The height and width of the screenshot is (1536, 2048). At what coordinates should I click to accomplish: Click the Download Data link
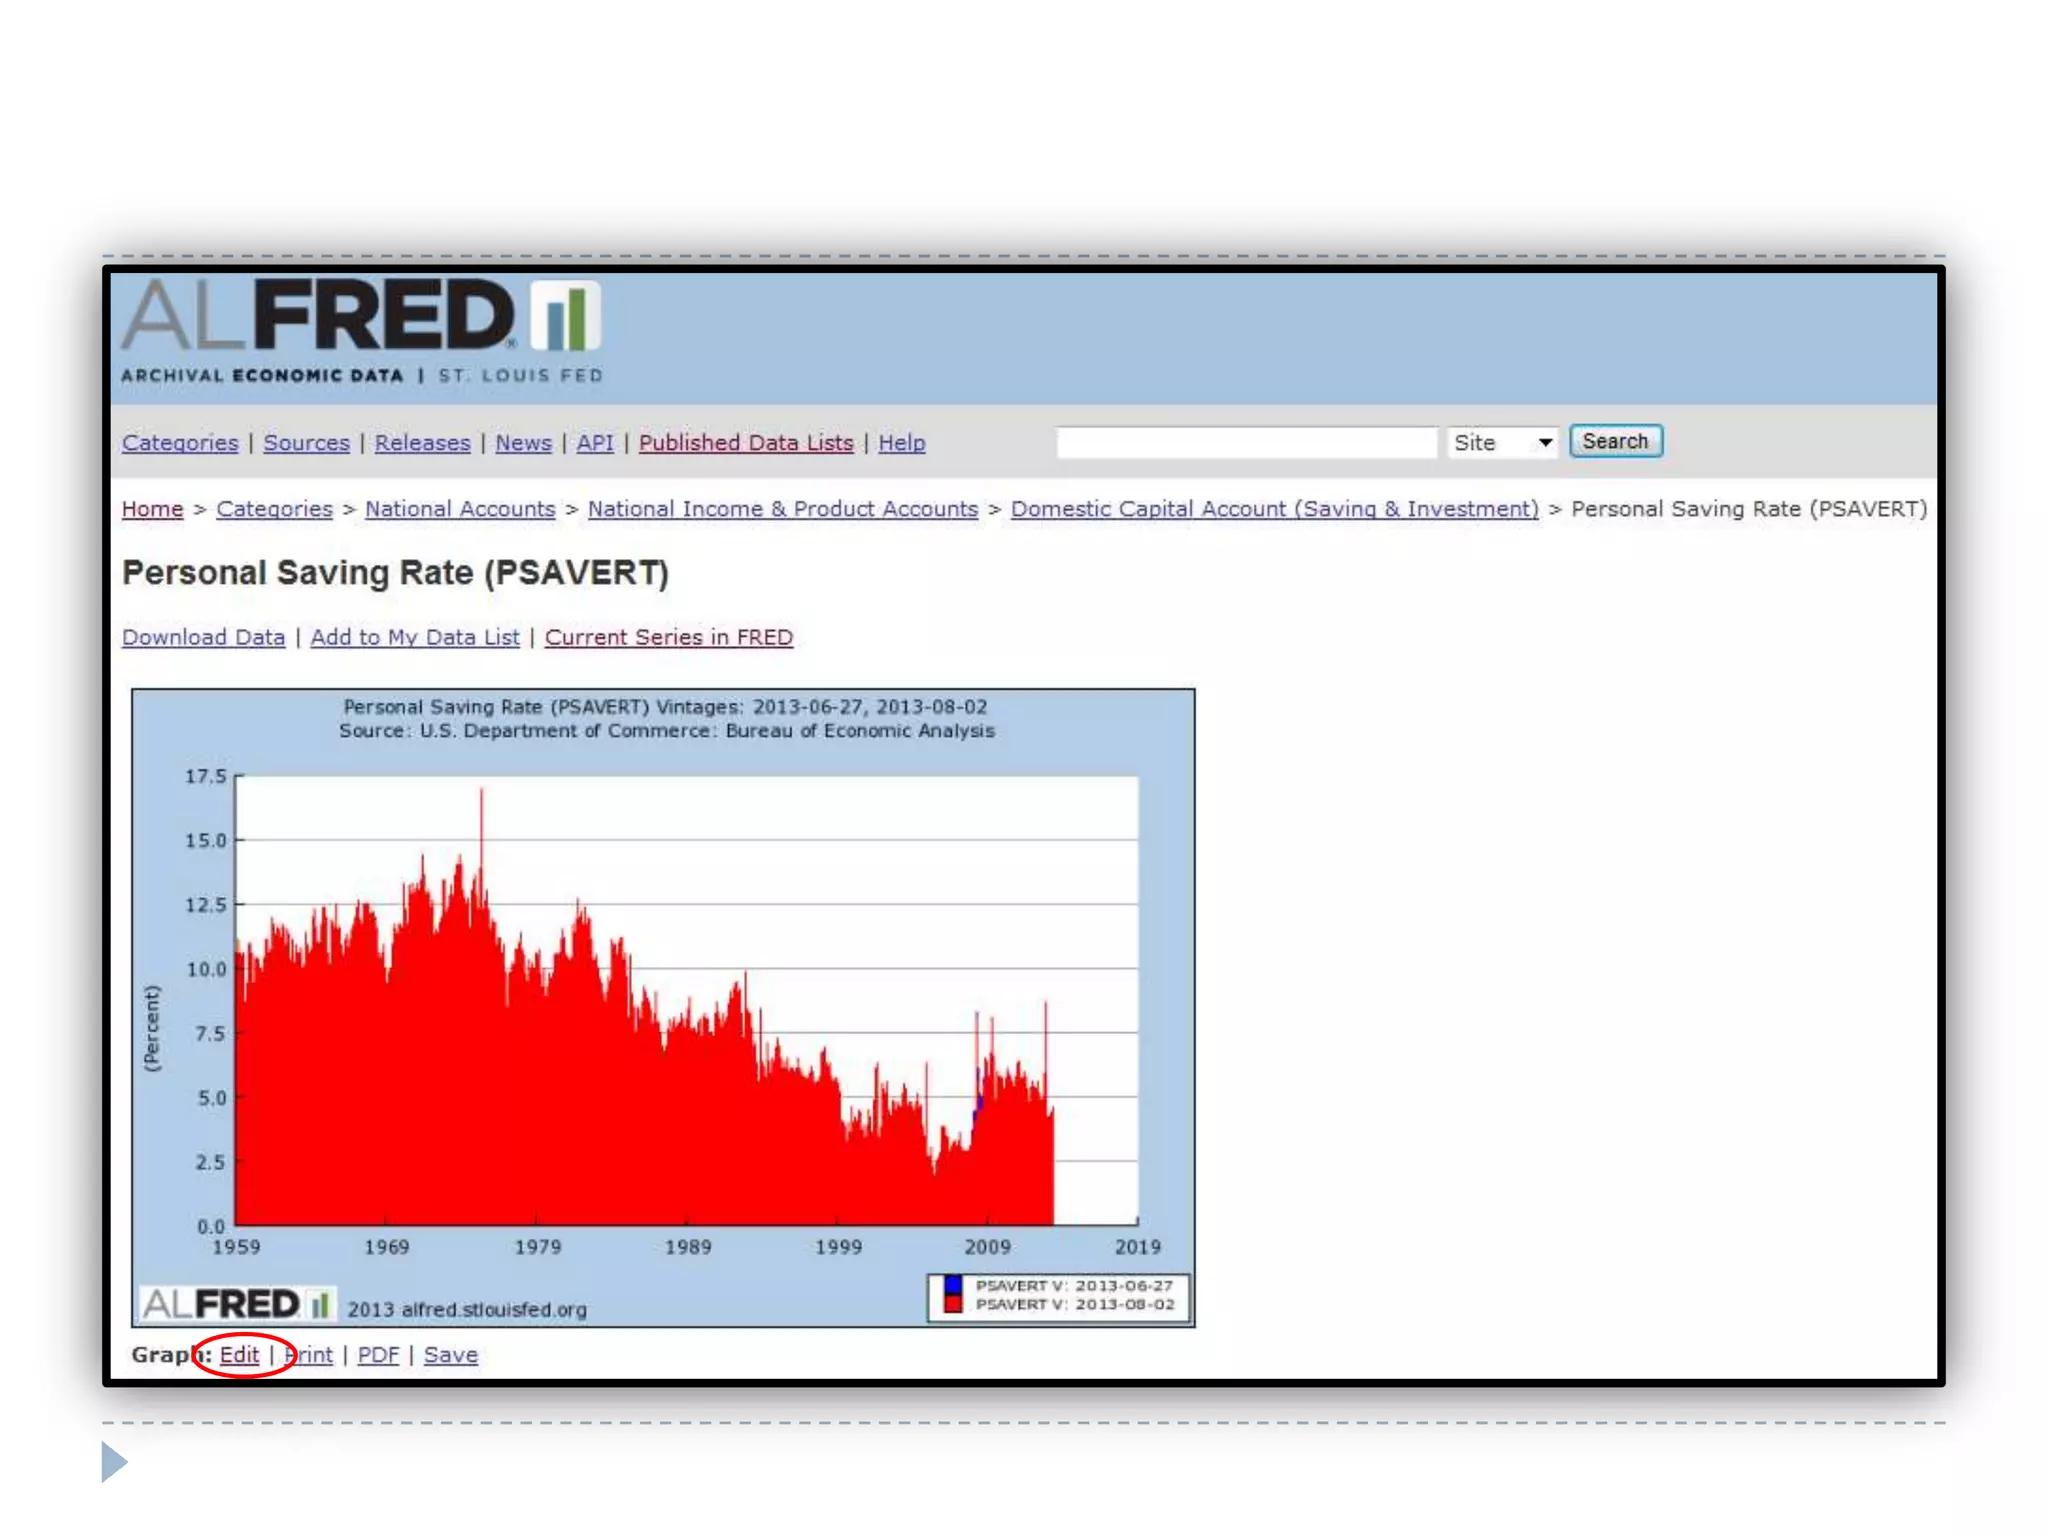(x=203, y=638)
